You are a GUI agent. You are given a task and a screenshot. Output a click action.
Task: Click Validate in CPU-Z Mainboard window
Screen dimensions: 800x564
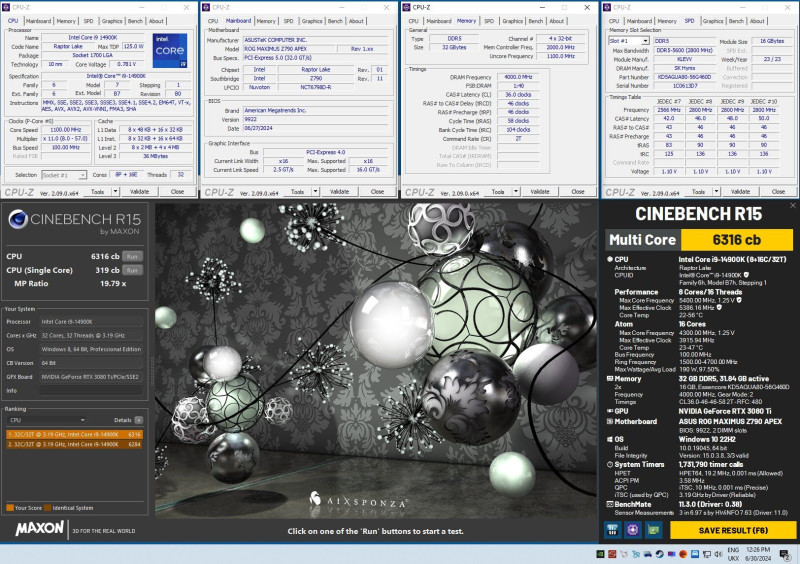339,191
